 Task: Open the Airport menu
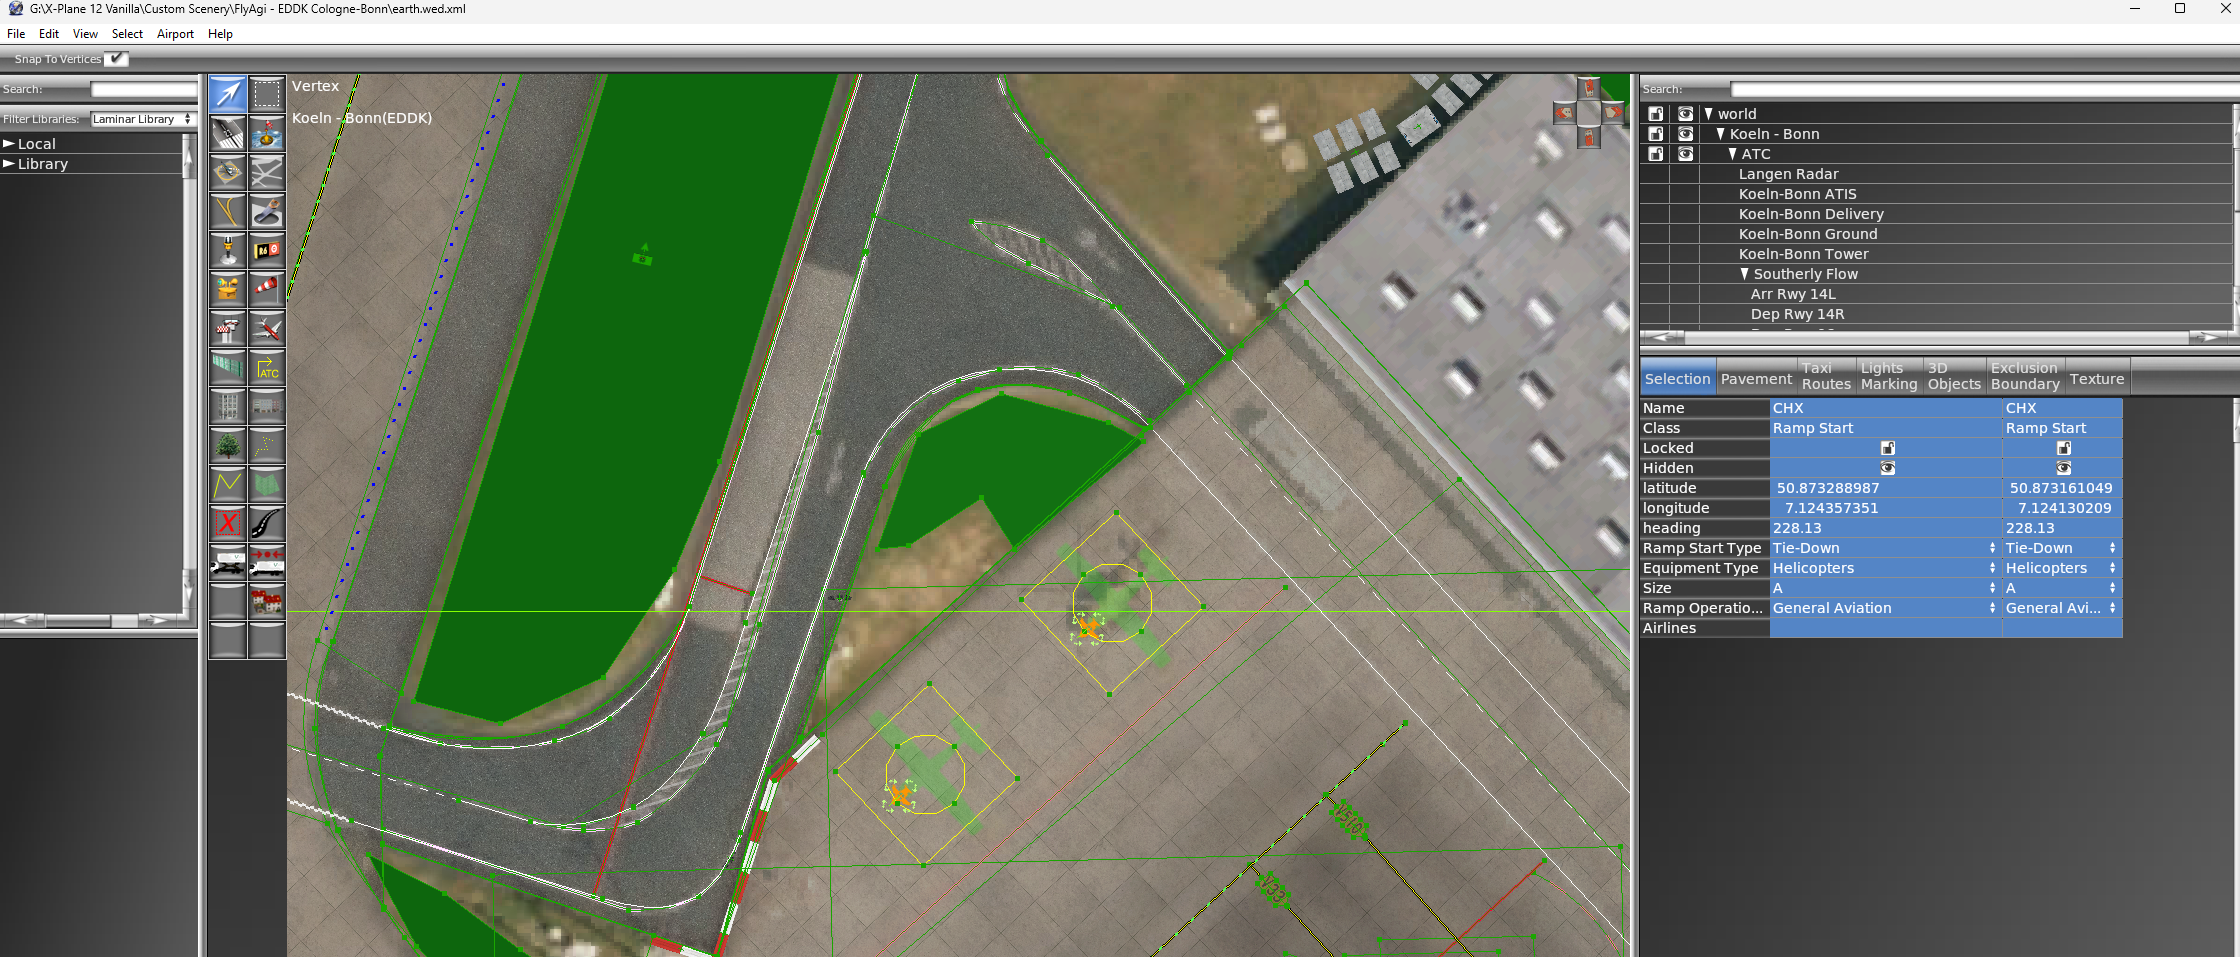(175, 34)
